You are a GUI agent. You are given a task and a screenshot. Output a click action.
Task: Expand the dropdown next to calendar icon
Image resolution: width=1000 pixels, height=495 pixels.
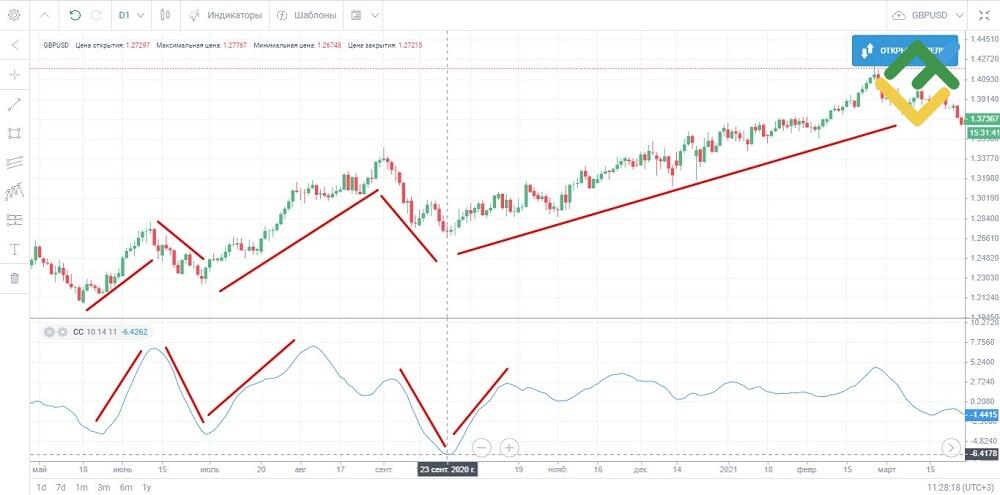[x=376, y=15]
